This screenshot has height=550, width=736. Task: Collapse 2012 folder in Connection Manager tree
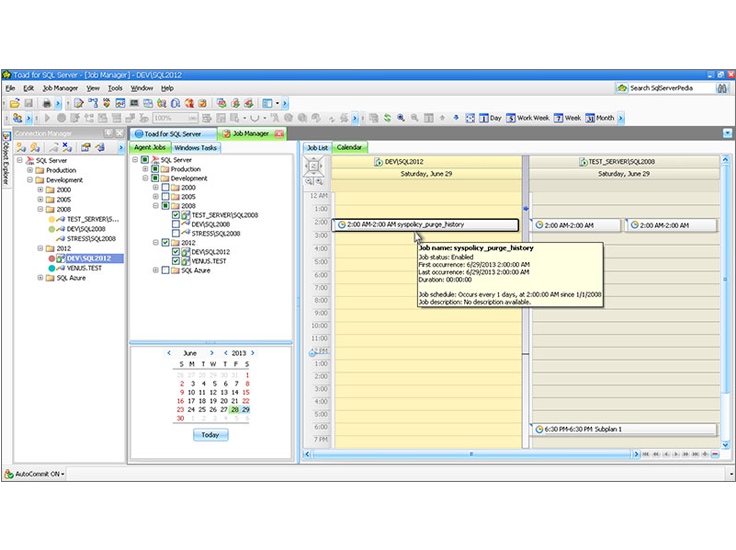(40, 248)
